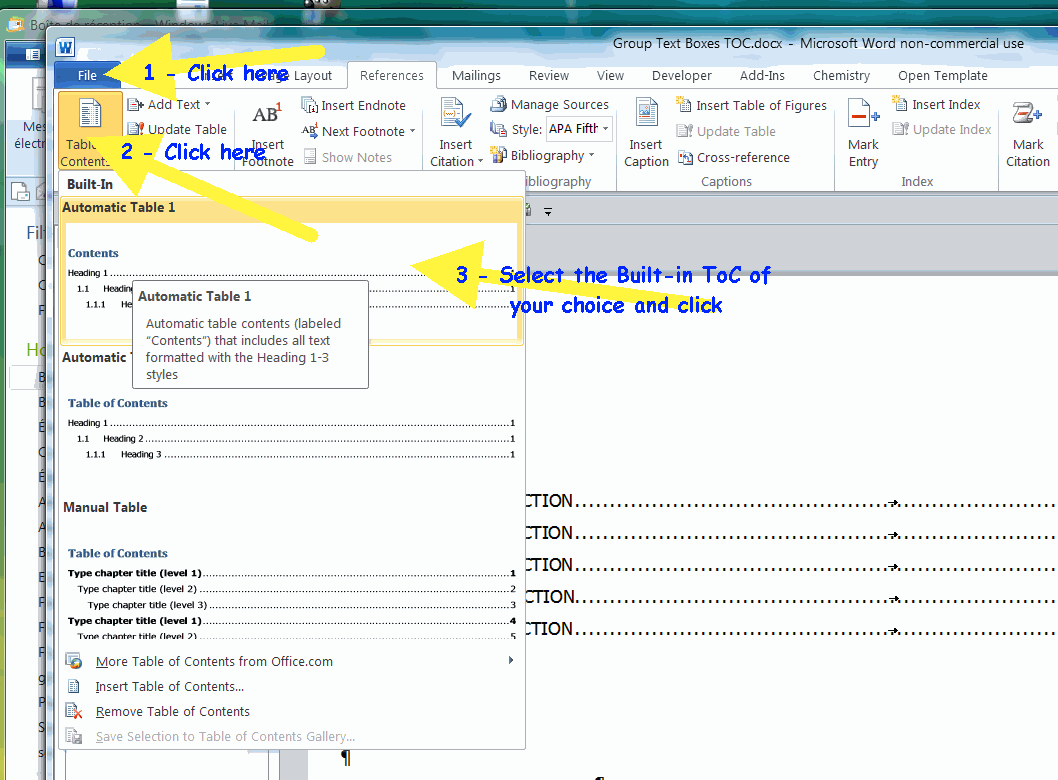Click Insert Index
Screen dimensions: 1058x780
pos(937,105)
